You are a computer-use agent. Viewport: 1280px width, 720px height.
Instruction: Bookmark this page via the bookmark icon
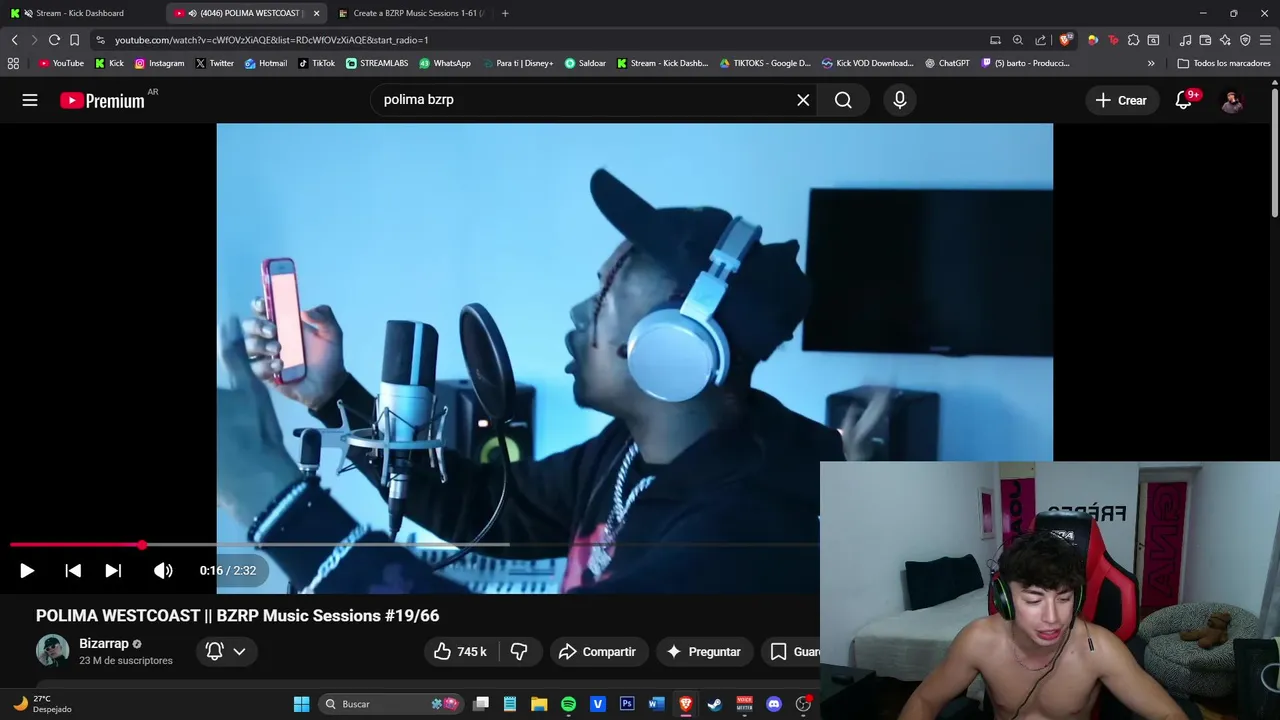74,40
